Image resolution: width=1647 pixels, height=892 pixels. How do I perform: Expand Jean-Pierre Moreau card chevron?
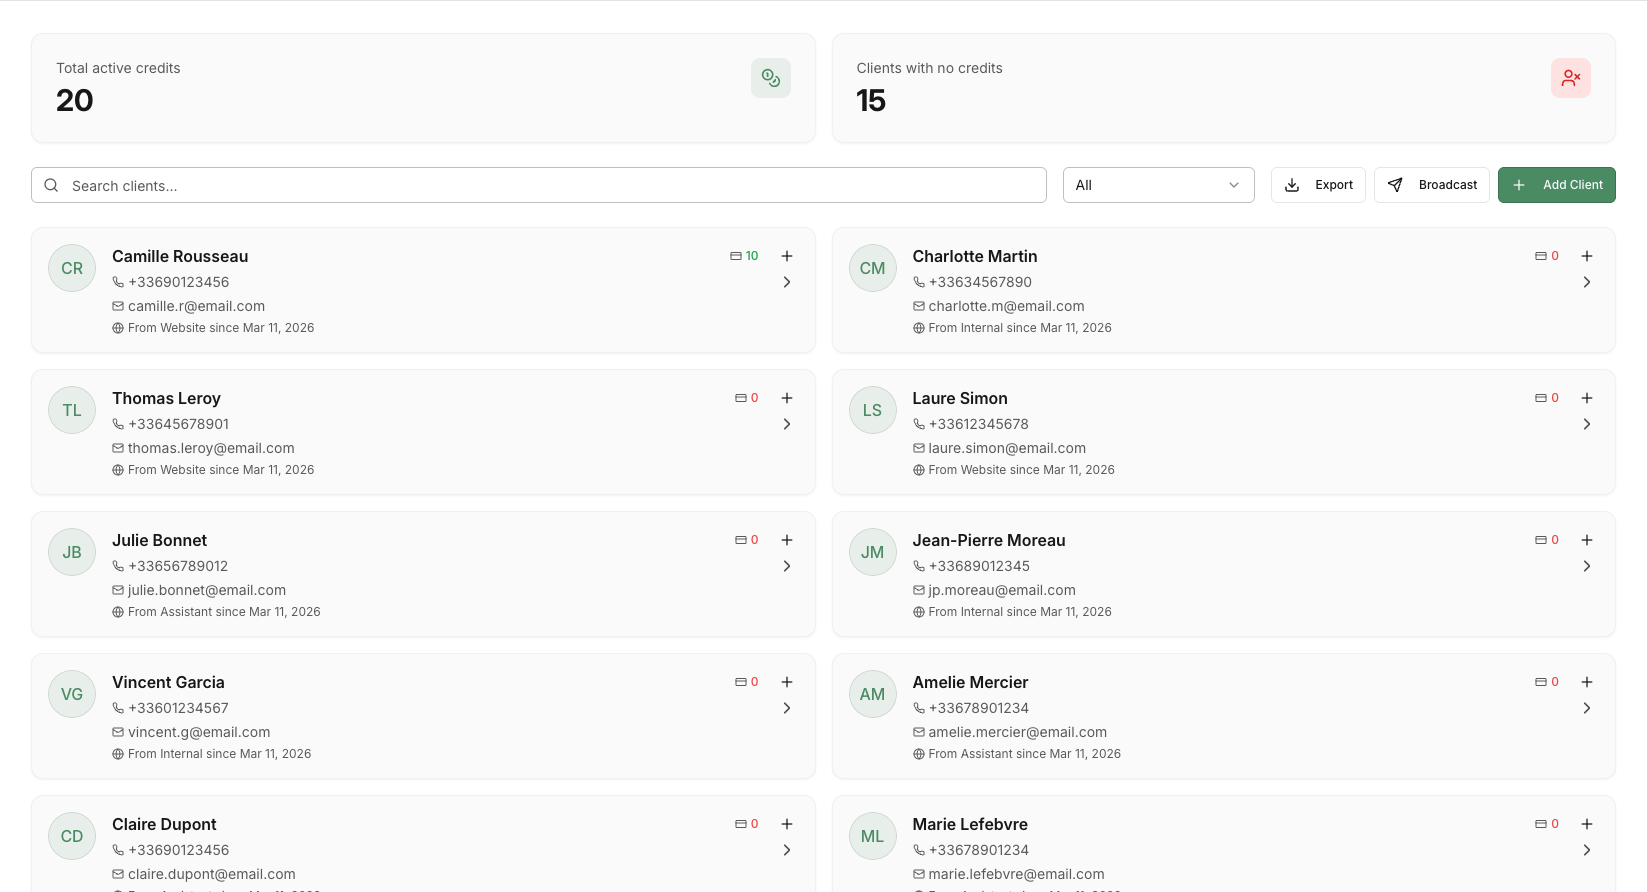pos(1587,566)
